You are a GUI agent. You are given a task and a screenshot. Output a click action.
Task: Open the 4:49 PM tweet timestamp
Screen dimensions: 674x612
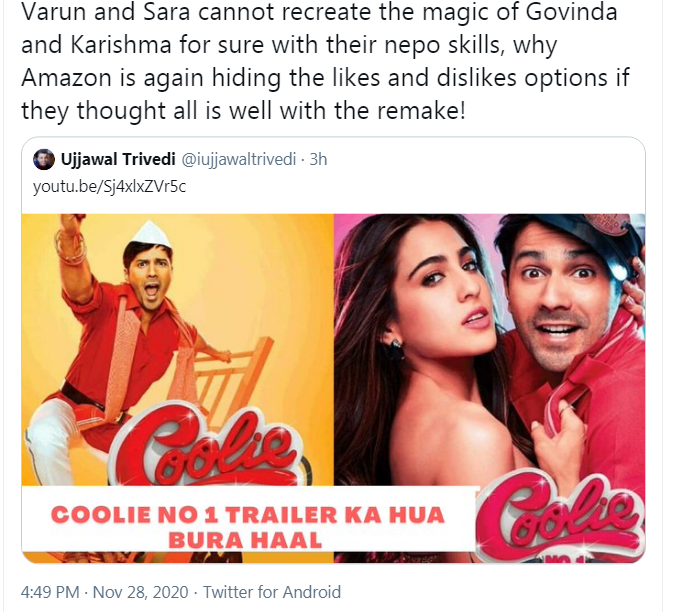click(x=50, y=592)
